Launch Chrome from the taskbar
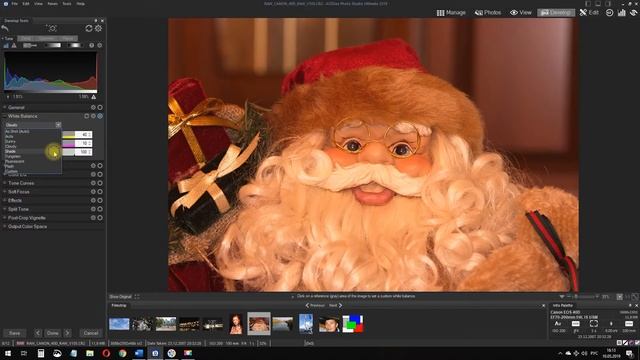 [122, 353]
